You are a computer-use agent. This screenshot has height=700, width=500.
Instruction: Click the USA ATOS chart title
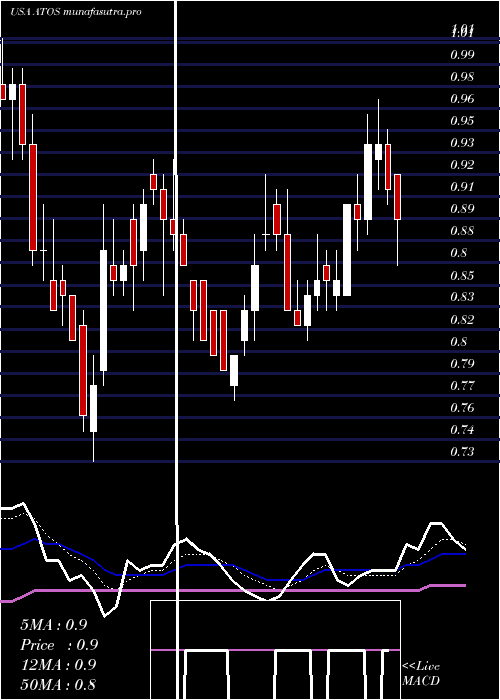pyautogui.click(x=76, y=12)
